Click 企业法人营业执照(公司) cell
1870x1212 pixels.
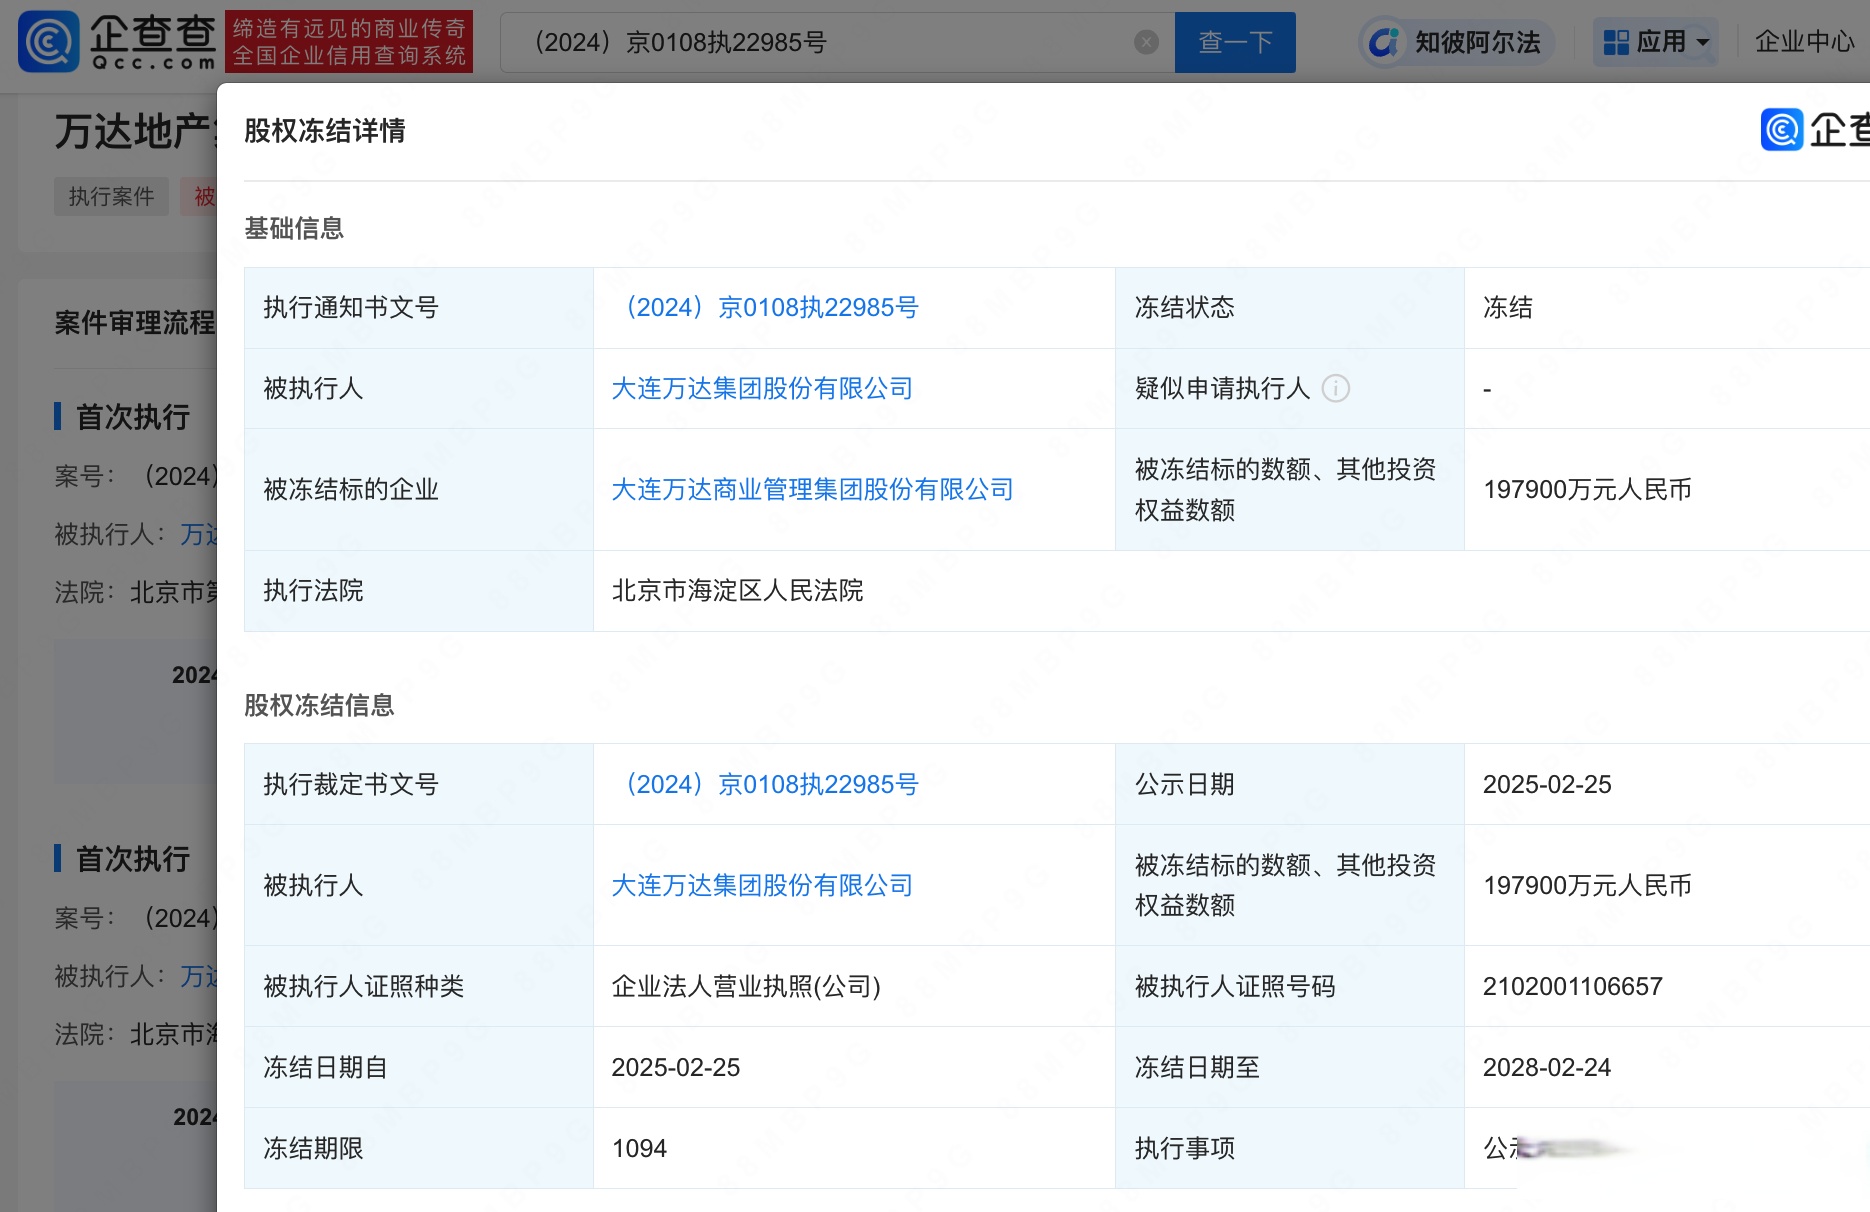coord(854,986)
